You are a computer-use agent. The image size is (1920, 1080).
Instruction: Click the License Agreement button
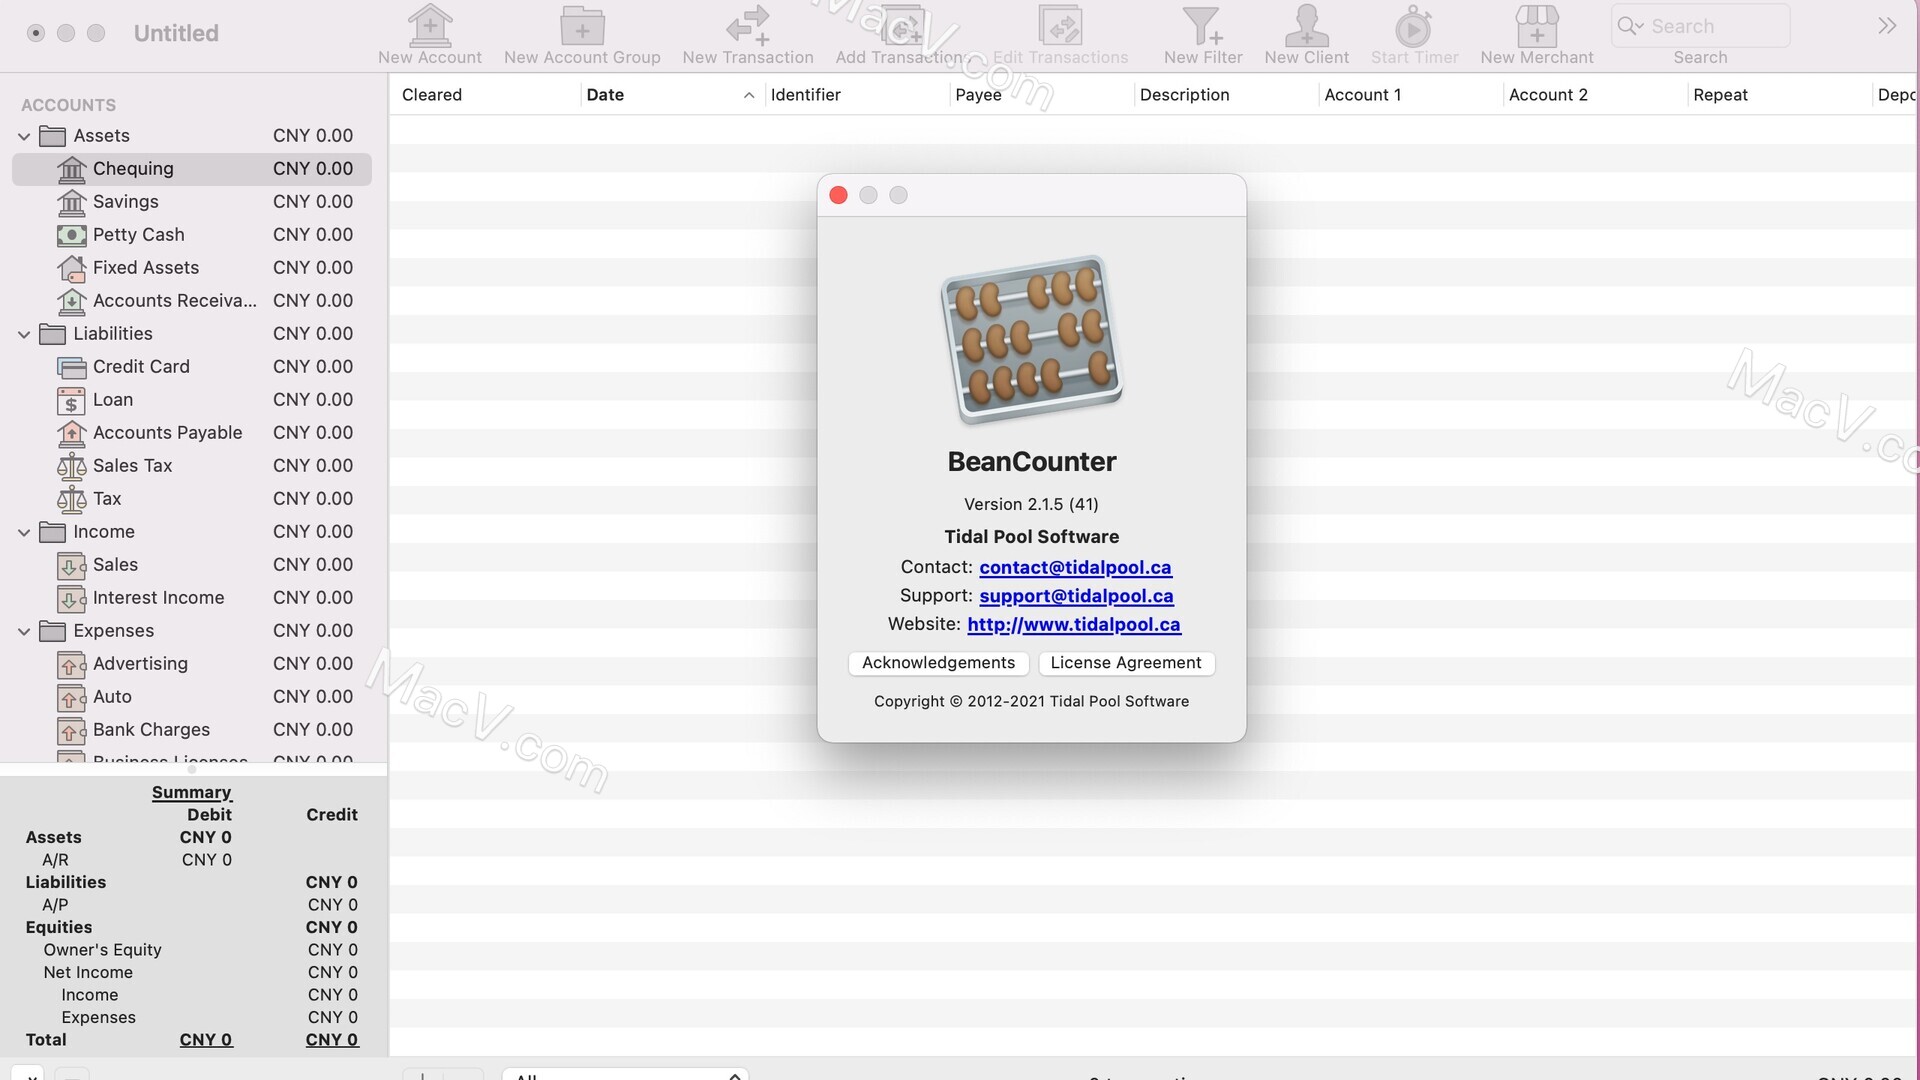point(1126,662)
